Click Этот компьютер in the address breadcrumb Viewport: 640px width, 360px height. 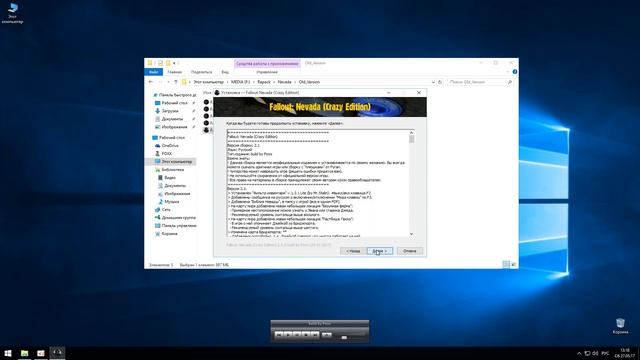point(209,82)
